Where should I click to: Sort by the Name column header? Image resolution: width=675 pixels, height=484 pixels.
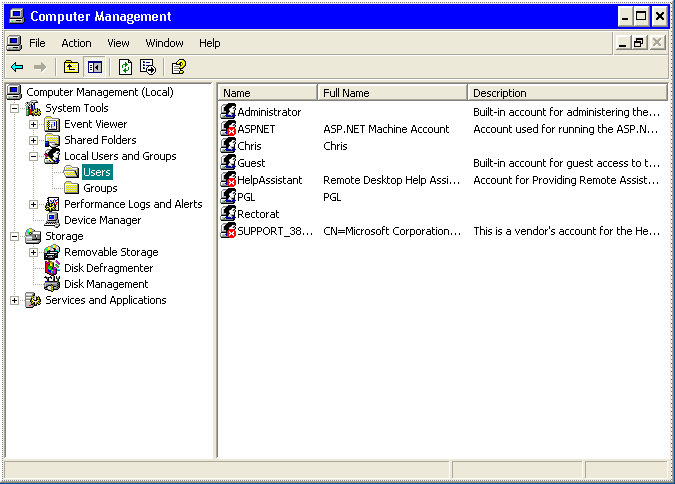click(x=268, y=93)
